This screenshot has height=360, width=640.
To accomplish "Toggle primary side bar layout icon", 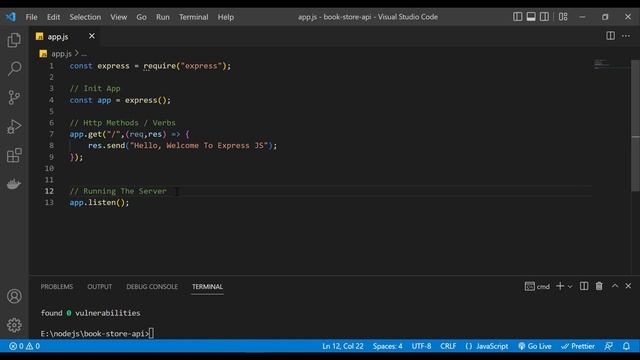I will point(518,17).
